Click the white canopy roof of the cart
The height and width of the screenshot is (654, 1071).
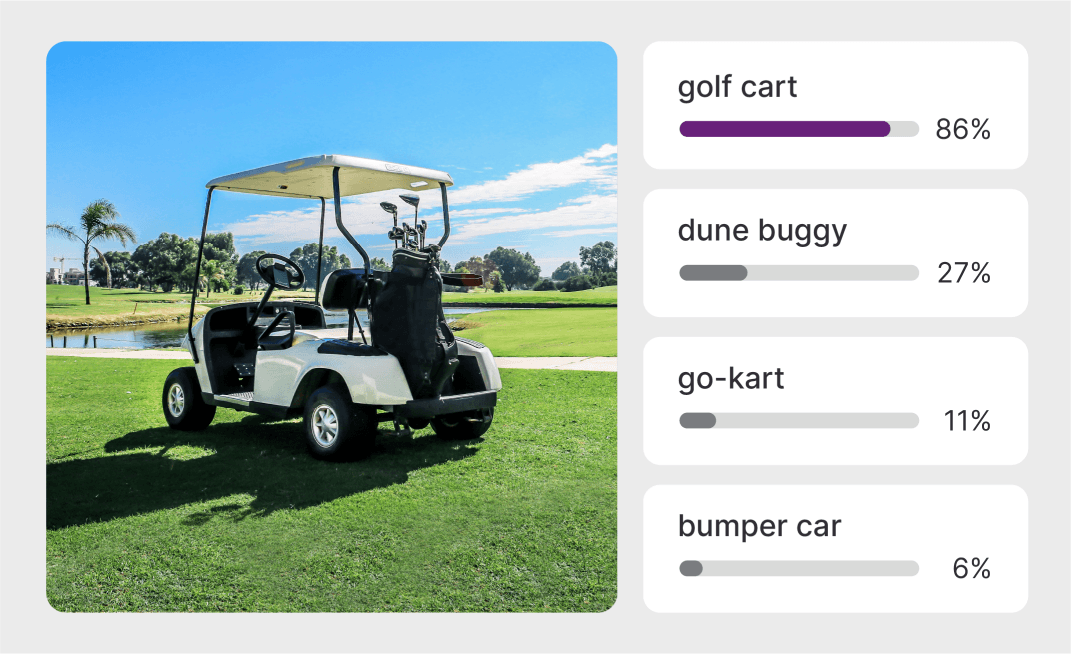pyautogui.click(x=328, y=175)
